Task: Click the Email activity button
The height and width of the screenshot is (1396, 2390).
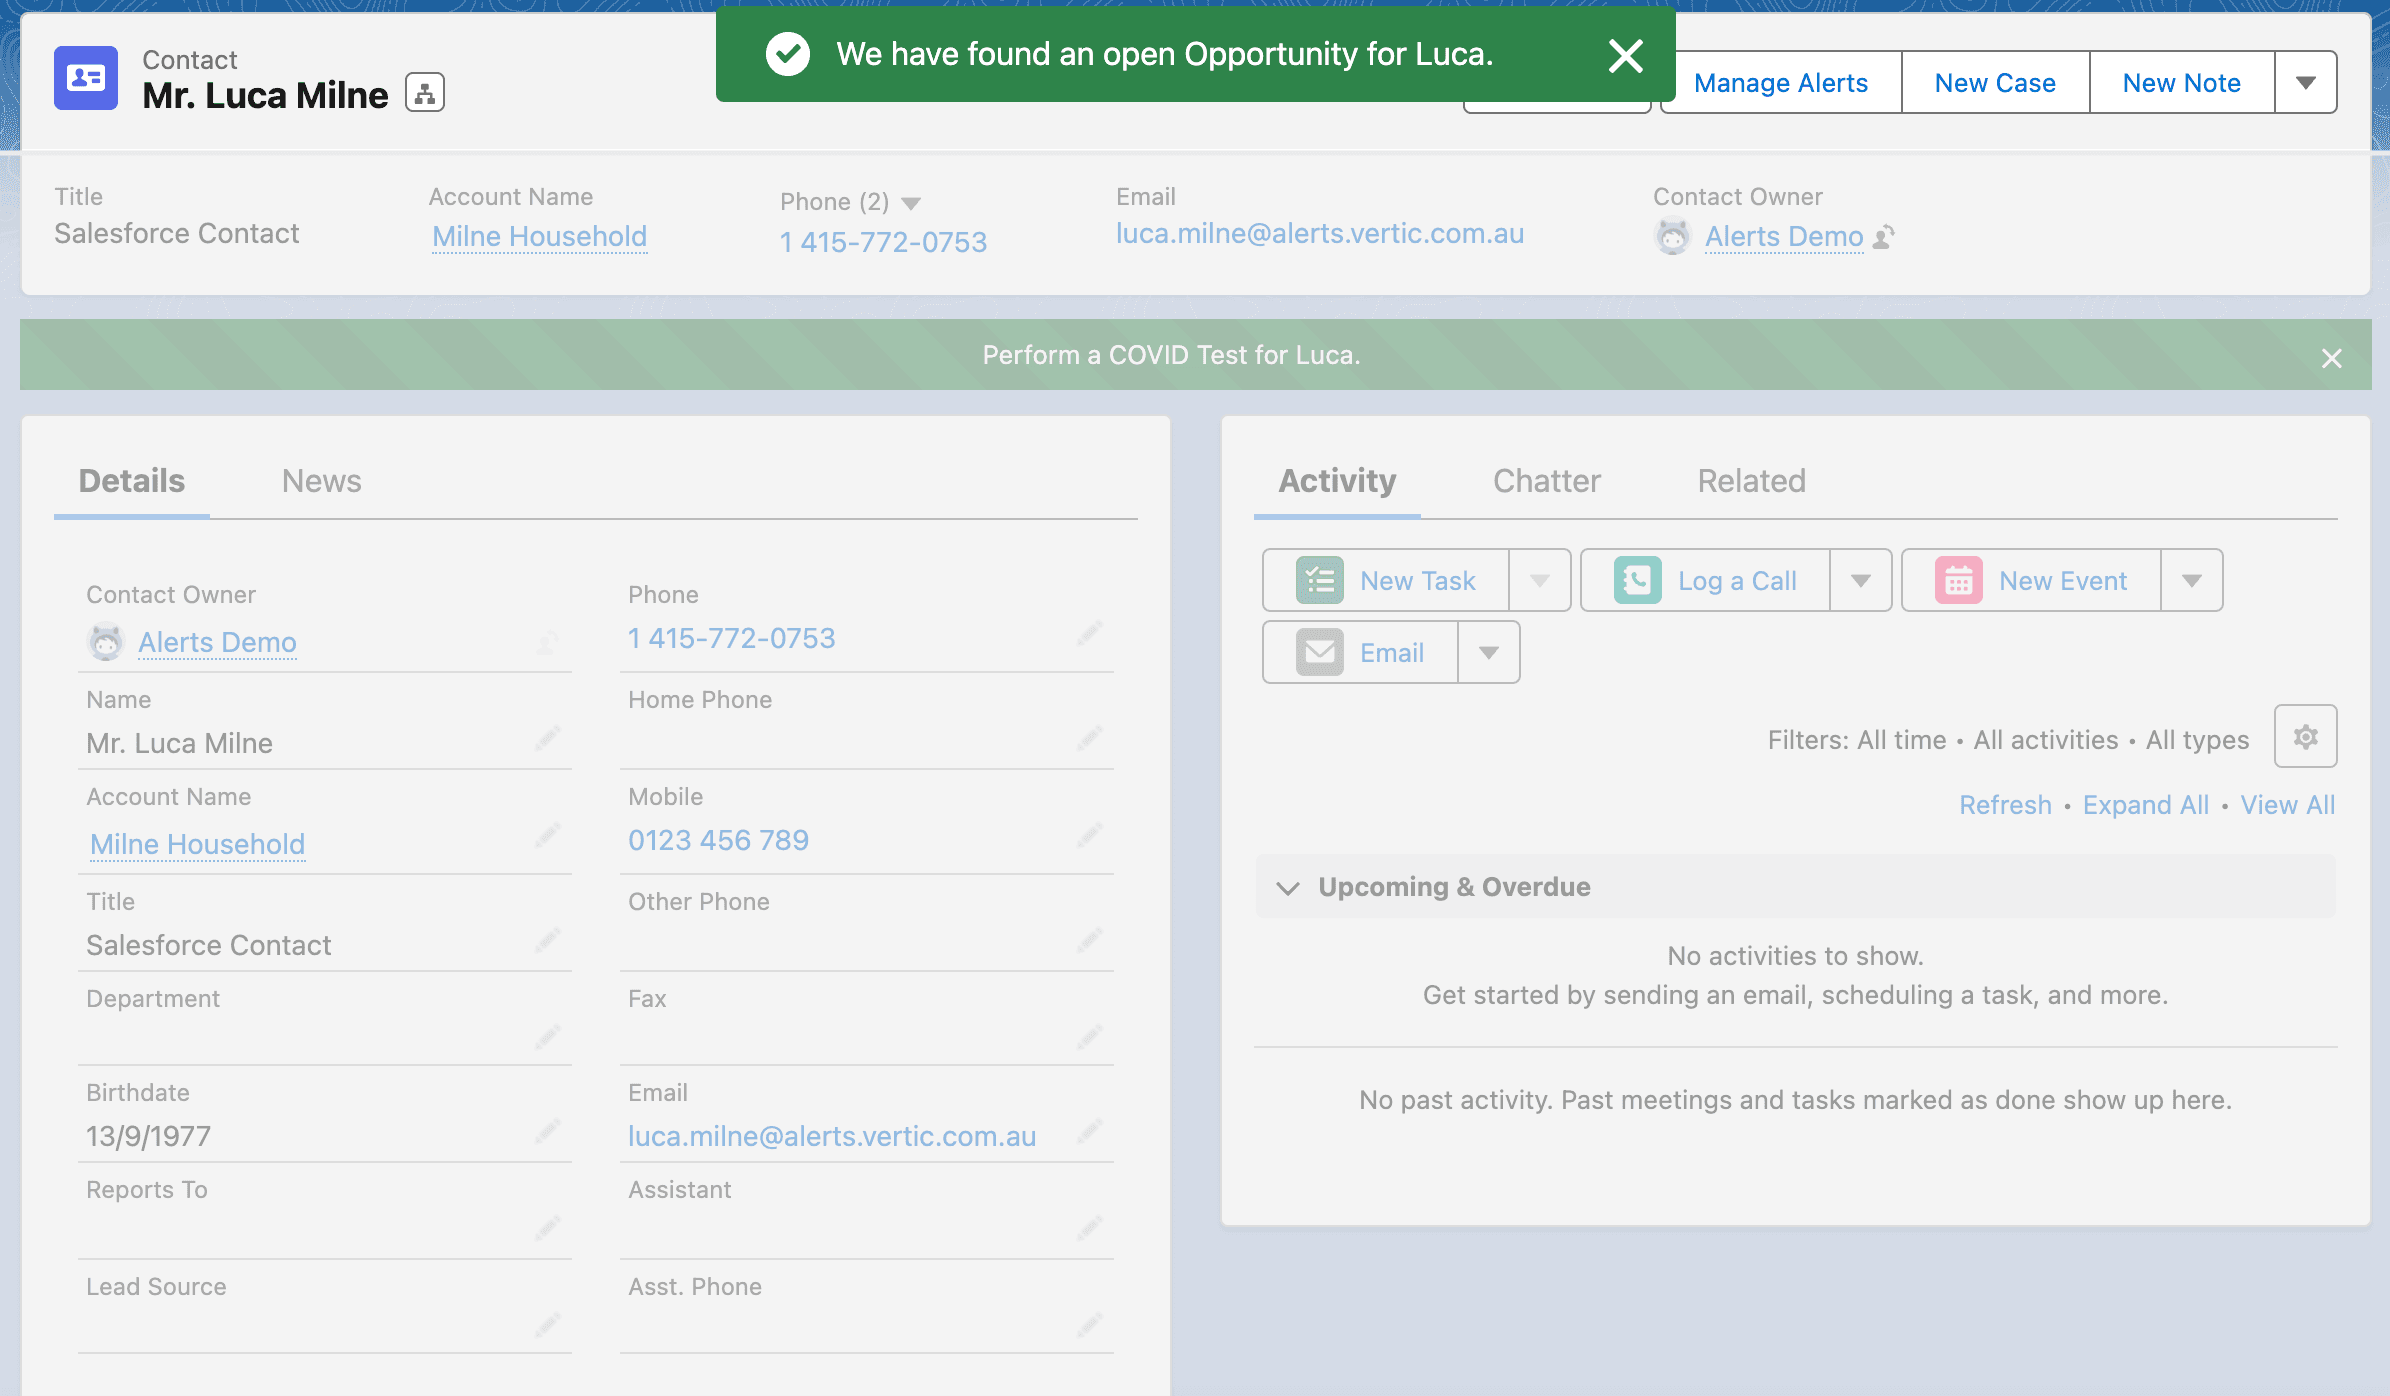Action: pyautogui.click(x=1361, y=652)
